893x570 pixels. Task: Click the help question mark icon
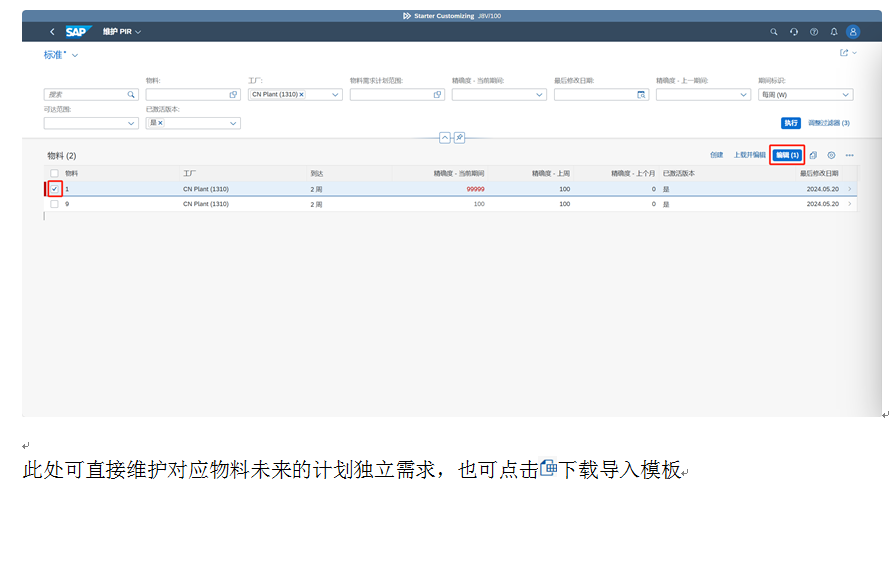[x=814, y=32]
